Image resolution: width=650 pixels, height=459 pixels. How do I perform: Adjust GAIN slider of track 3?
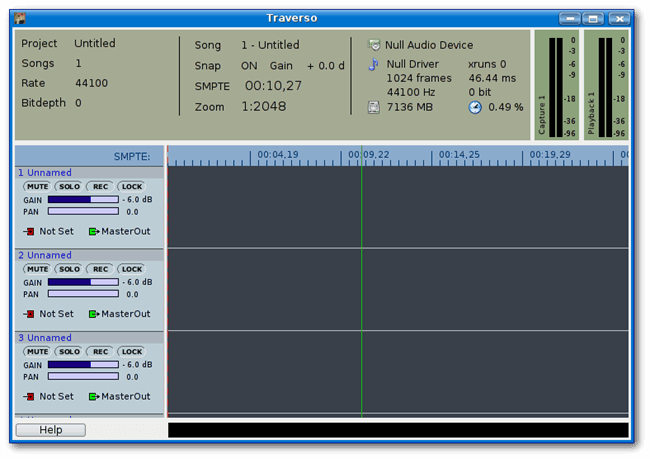[x=83, y=364]
